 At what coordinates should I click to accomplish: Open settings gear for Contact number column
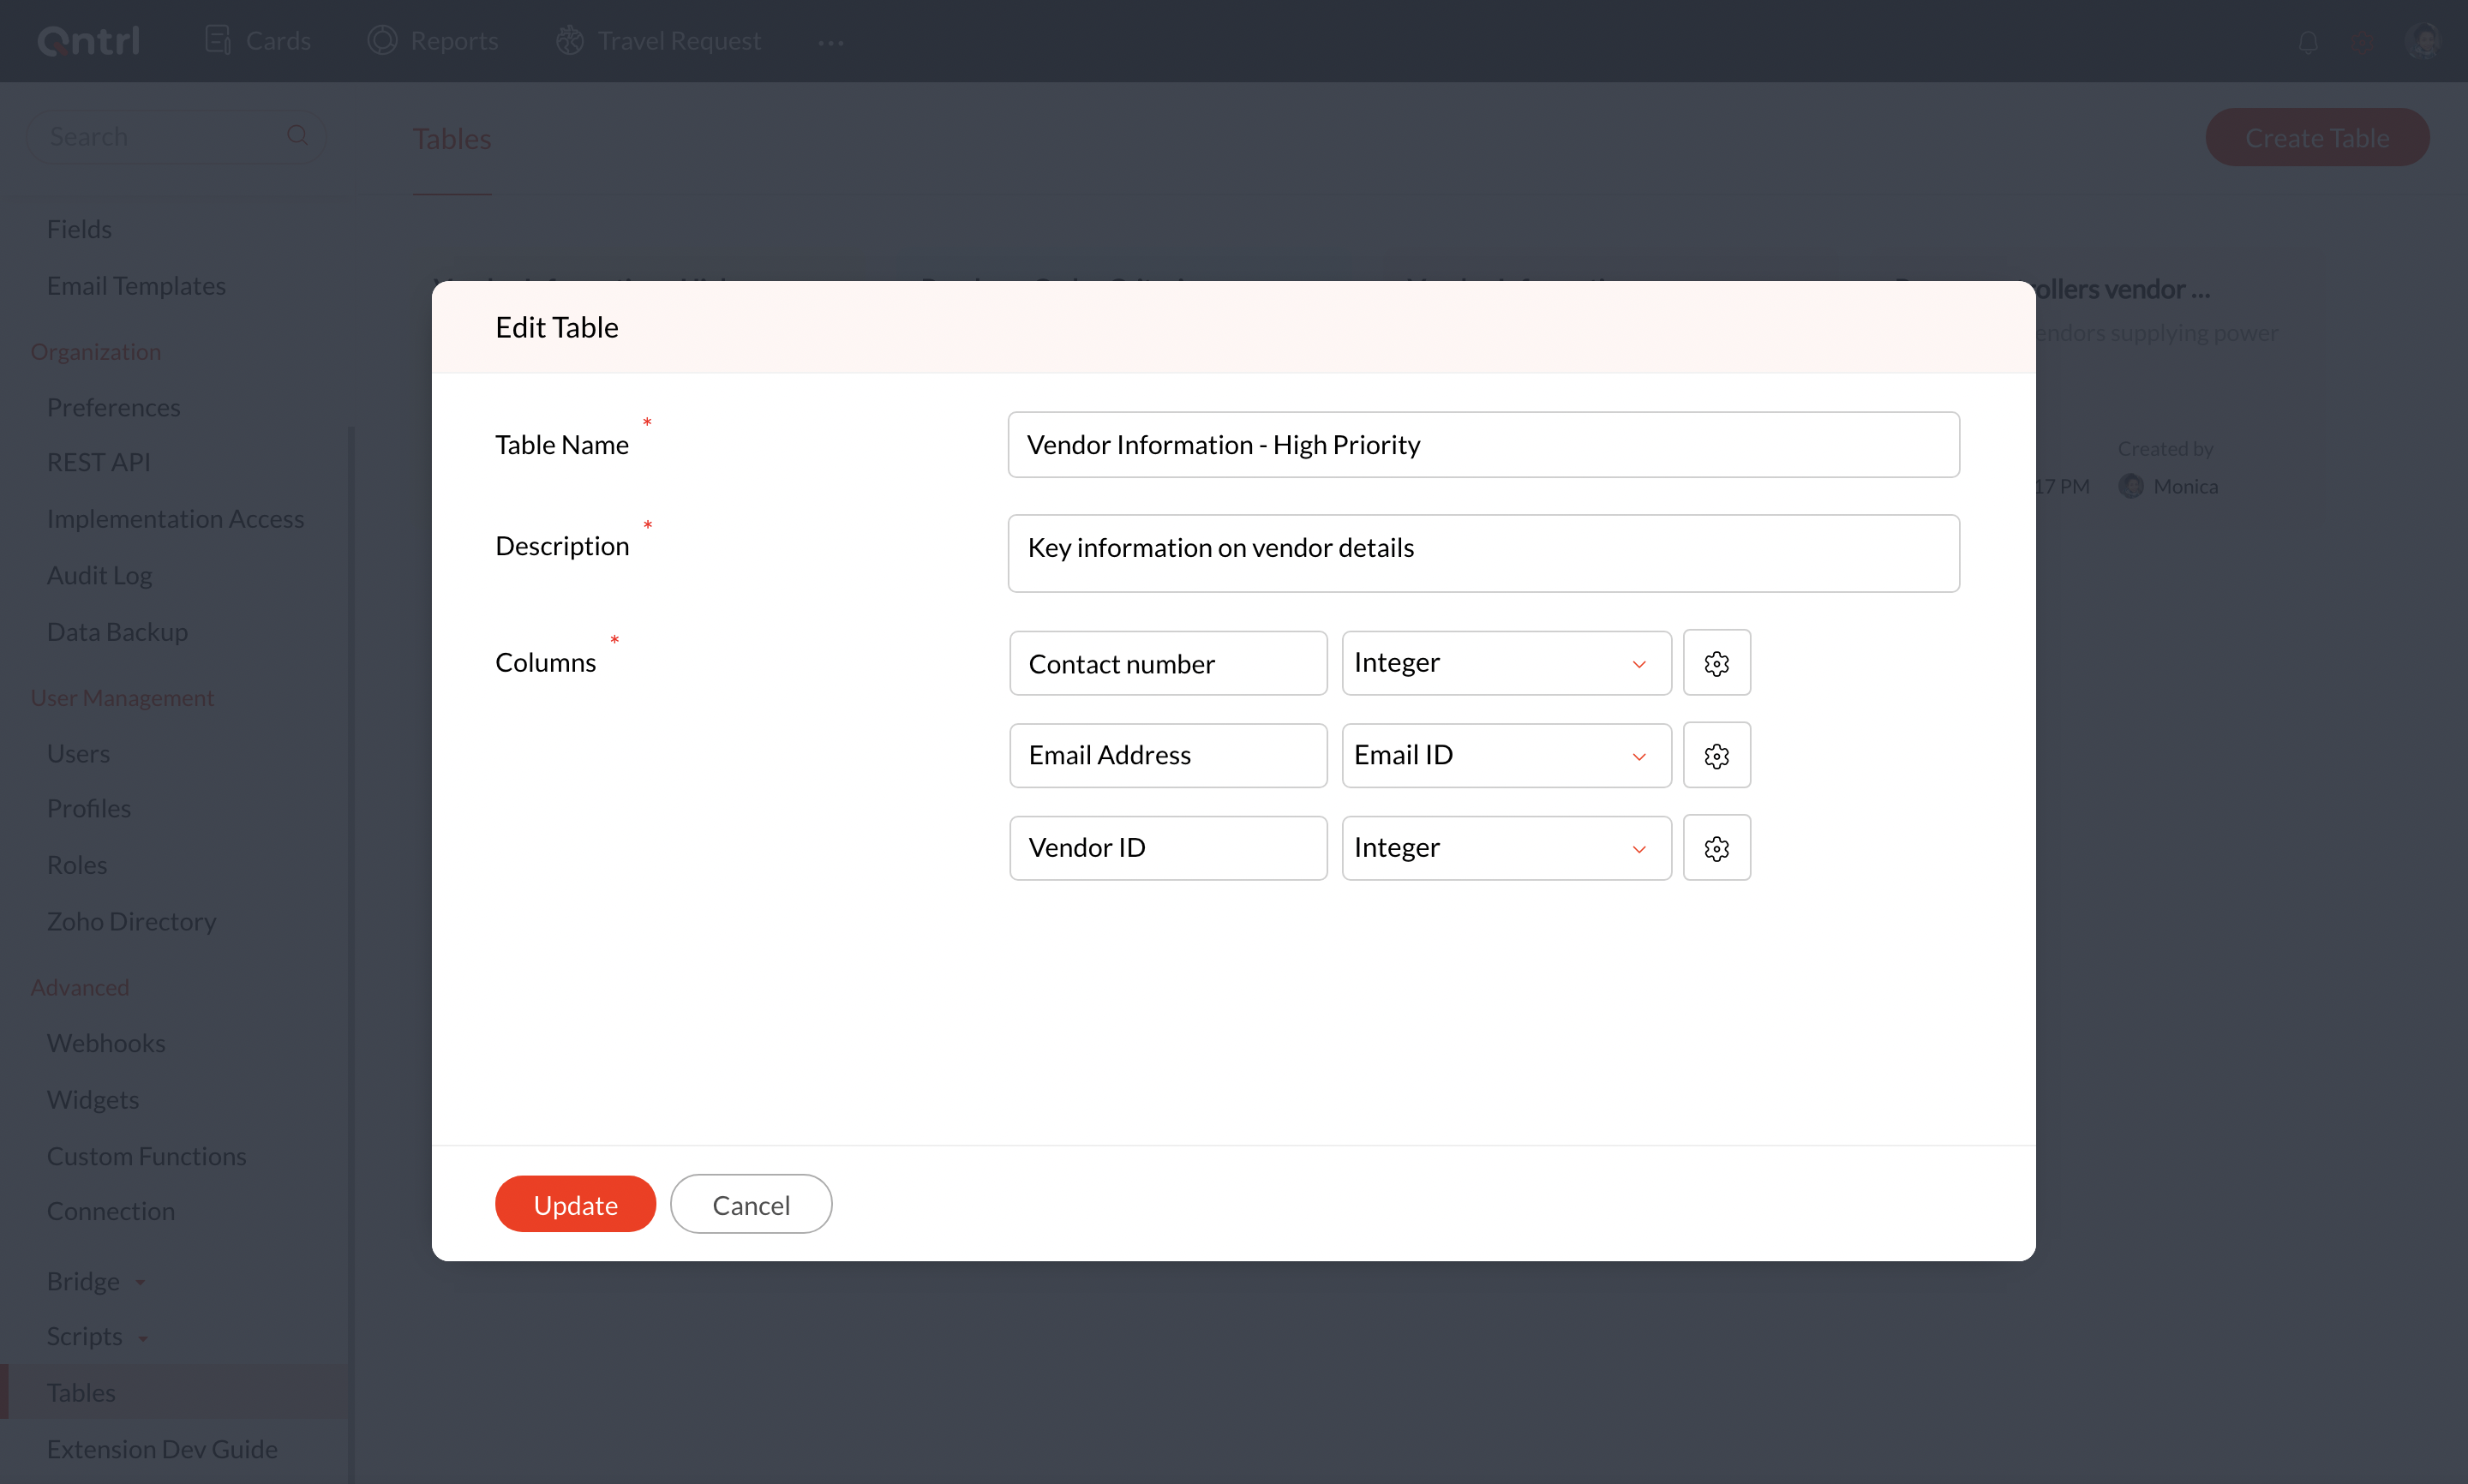coord(1716,663)
